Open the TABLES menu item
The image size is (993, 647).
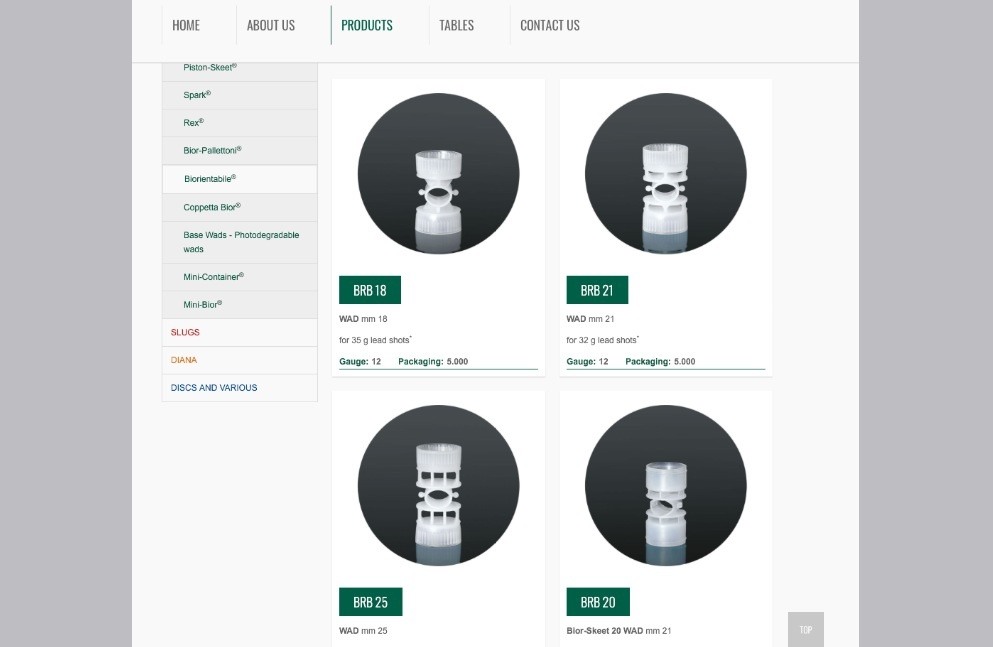click(x=456, y=25)
